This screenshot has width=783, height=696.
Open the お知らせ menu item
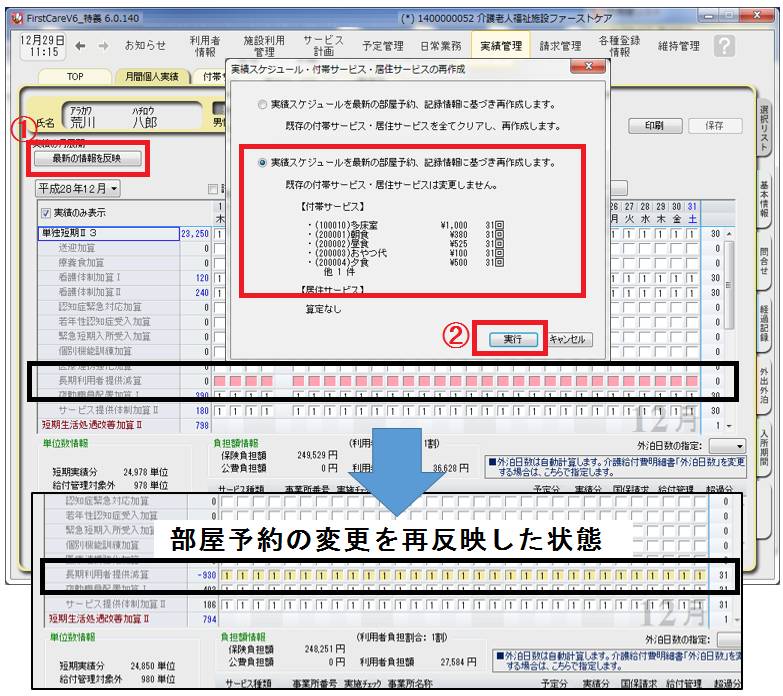coord(145,46)
